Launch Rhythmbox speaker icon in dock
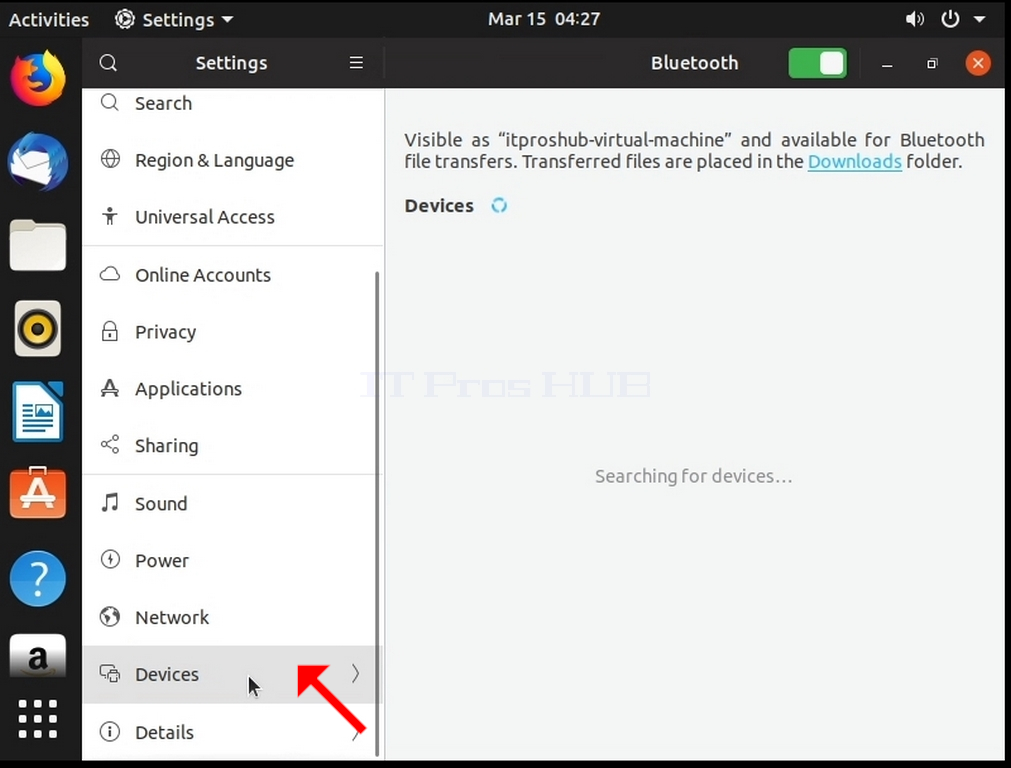1011x768 pixels. click(x=37, y=328)
